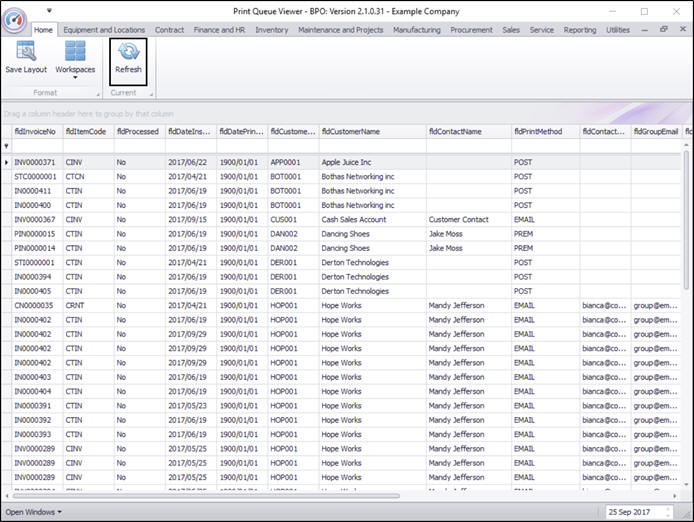The width and height of the screenshot is (694, 522).
Task: Open the Reporting tab
Action: pyautogui.click(x=579, y=30)
